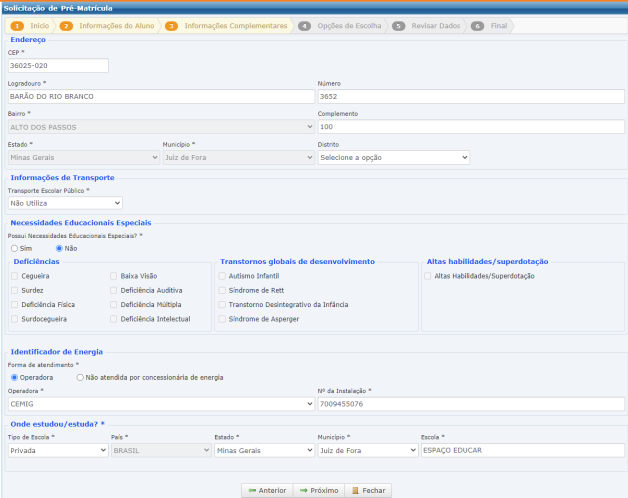Click the step 5 number badge icon

pyautogui.click(x=398, y=26)
